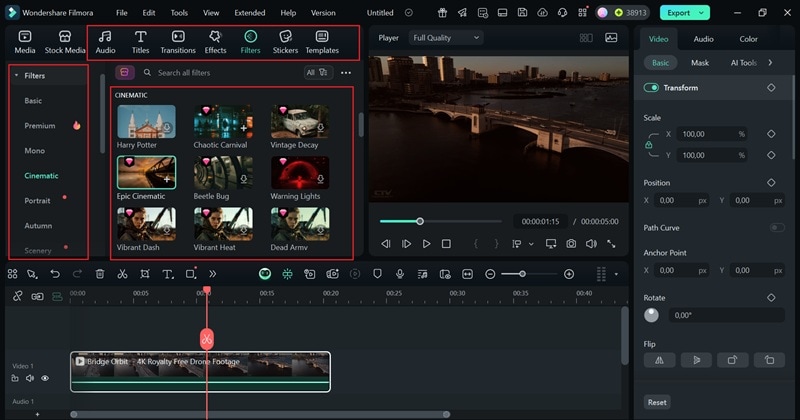Click the Reset button
Image resolution: width=800 pixels, height=420 pixels.
click(657, 402)
